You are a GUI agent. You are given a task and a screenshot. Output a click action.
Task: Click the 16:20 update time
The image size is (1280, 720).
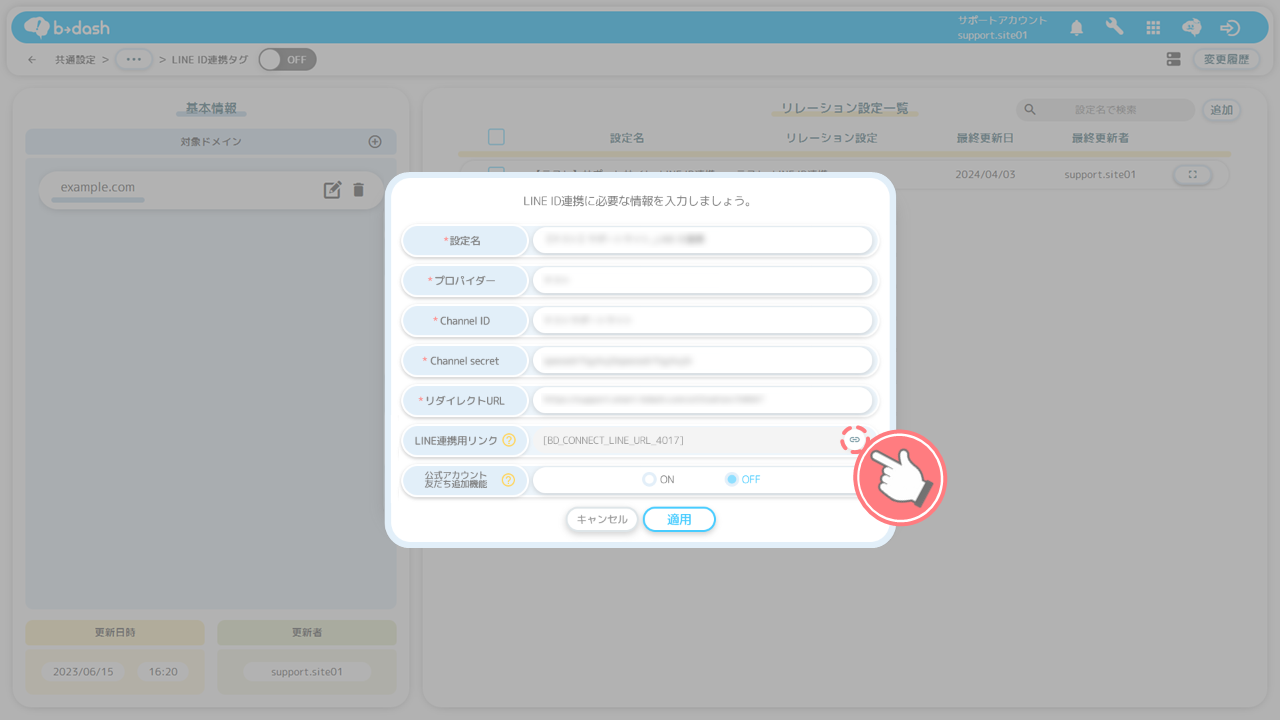(163, 672)
